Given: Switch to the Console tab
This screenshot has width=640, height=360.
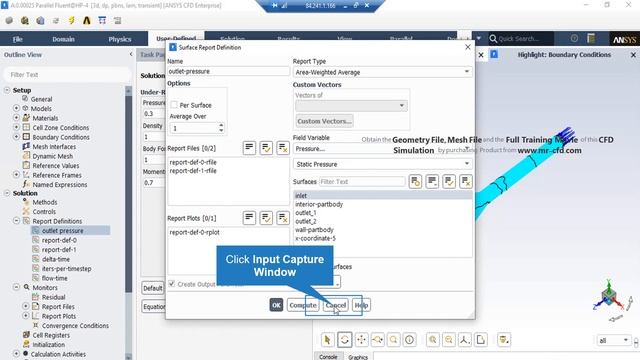Looking at the screenshot, I should coord(328,357).
